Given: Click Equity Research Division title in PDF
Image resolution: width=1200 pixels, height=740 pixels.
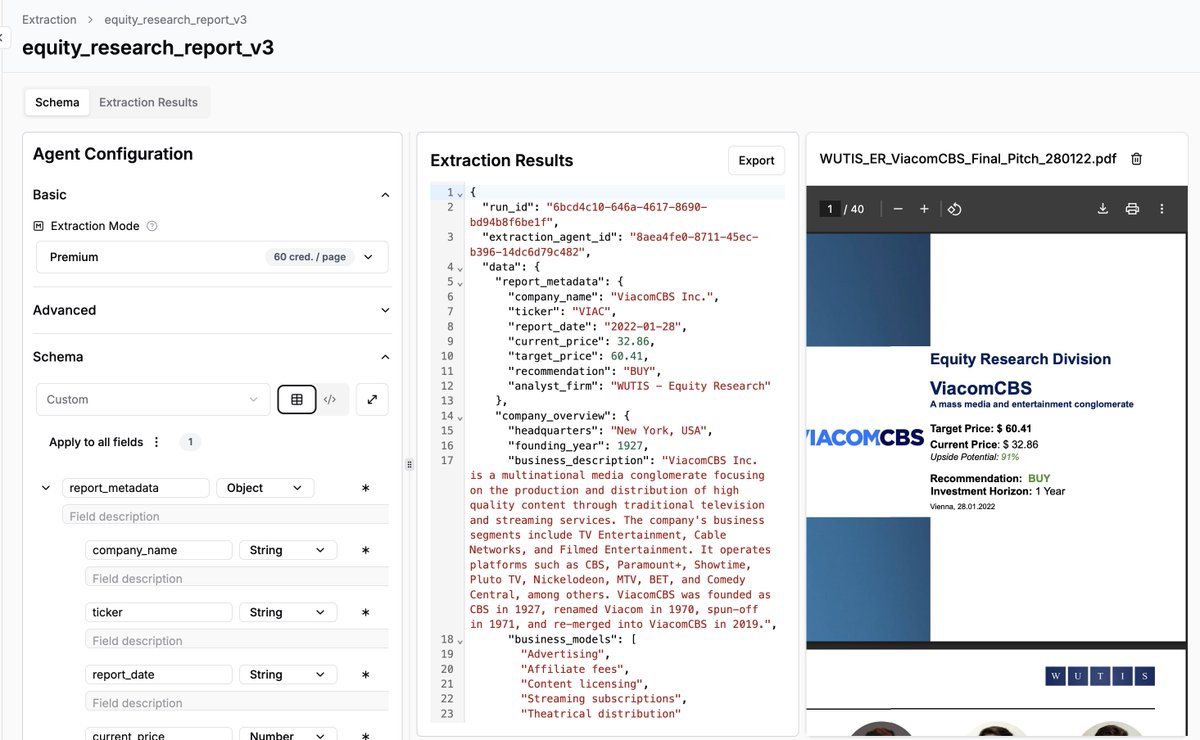Looking at the screenshot, I should click(x=1020, y=359).
